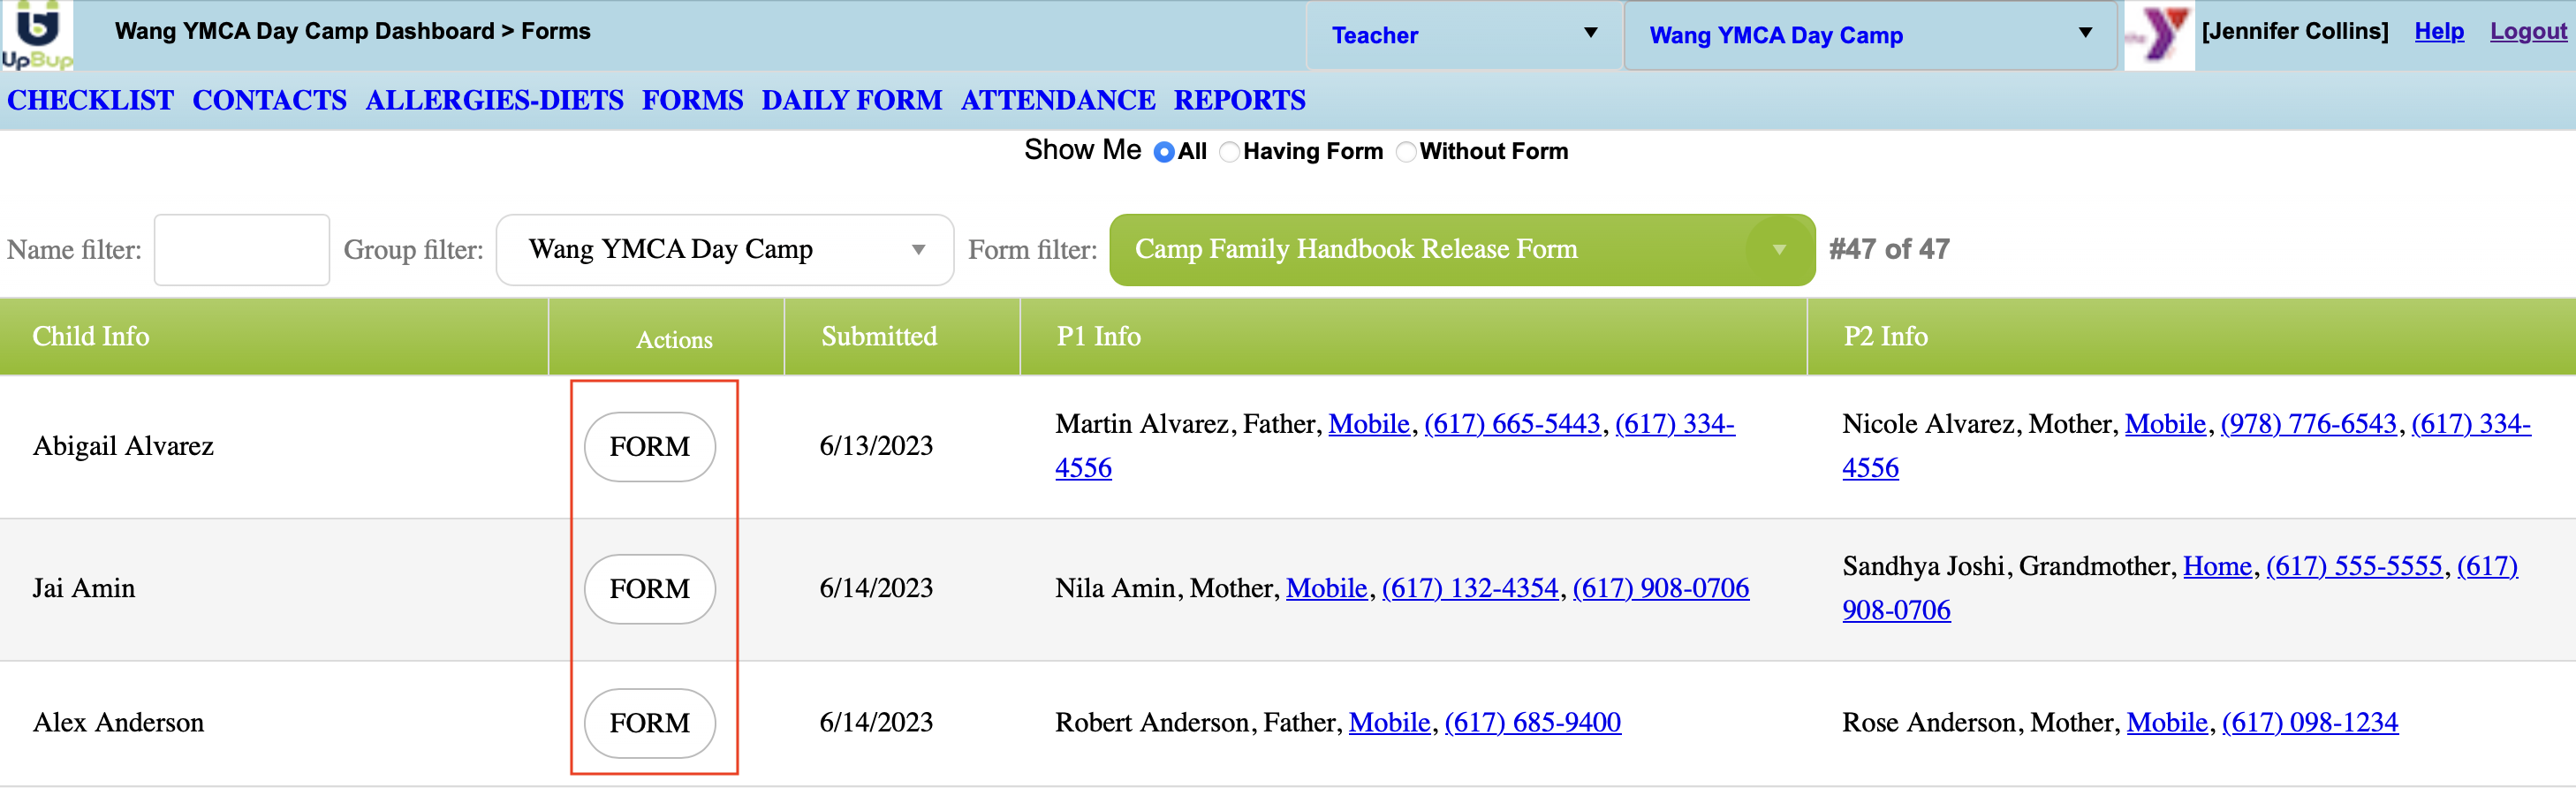Screen dimensions: 2576x788
Task: Call Rose Anderson at (617) 098-1234
Action: coord(2310,722)
